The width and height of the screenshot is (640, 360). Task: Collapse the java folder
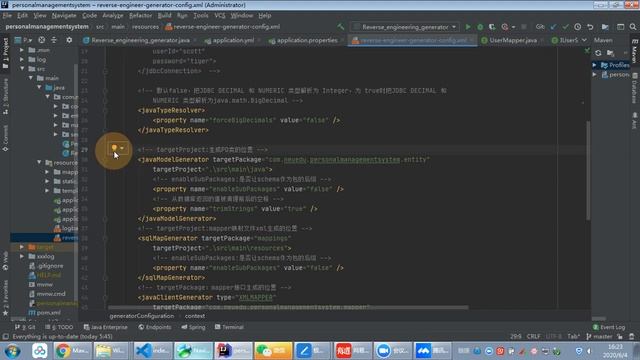click(40, 87)
